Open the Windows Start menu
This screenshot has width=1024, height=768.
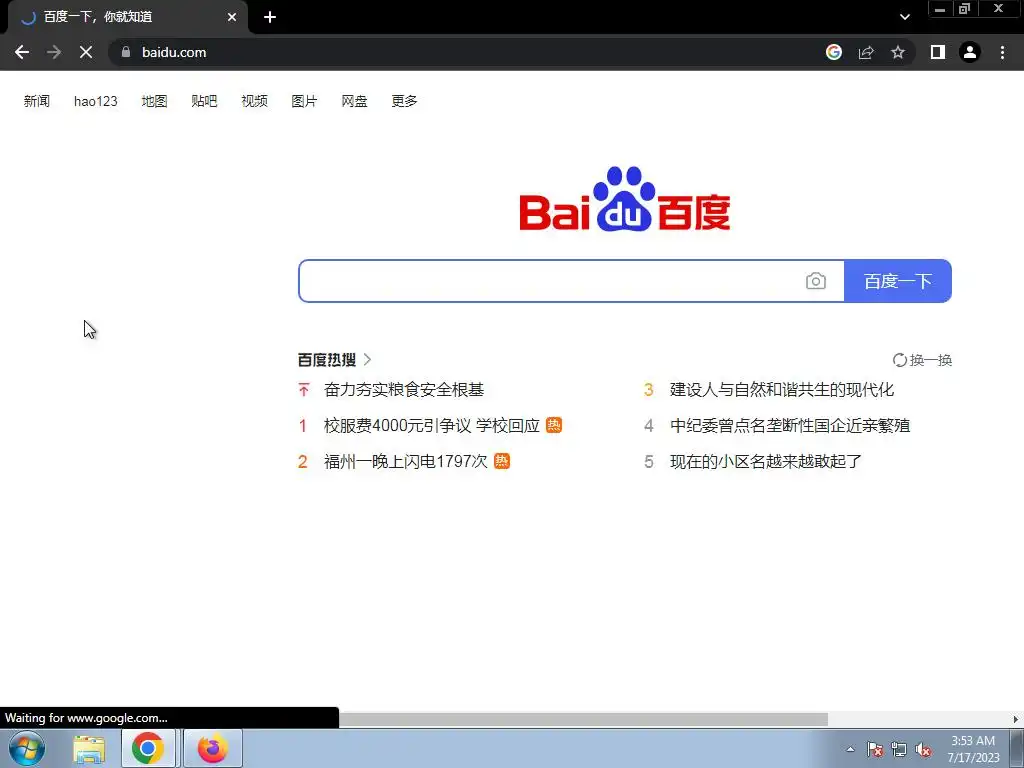click(27, 748)
